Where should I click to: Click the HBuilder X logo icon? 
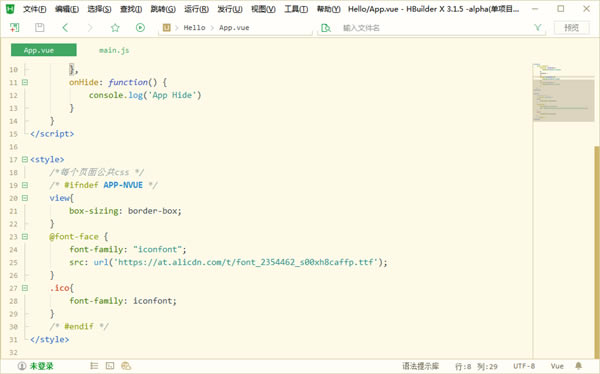(10, 9)
